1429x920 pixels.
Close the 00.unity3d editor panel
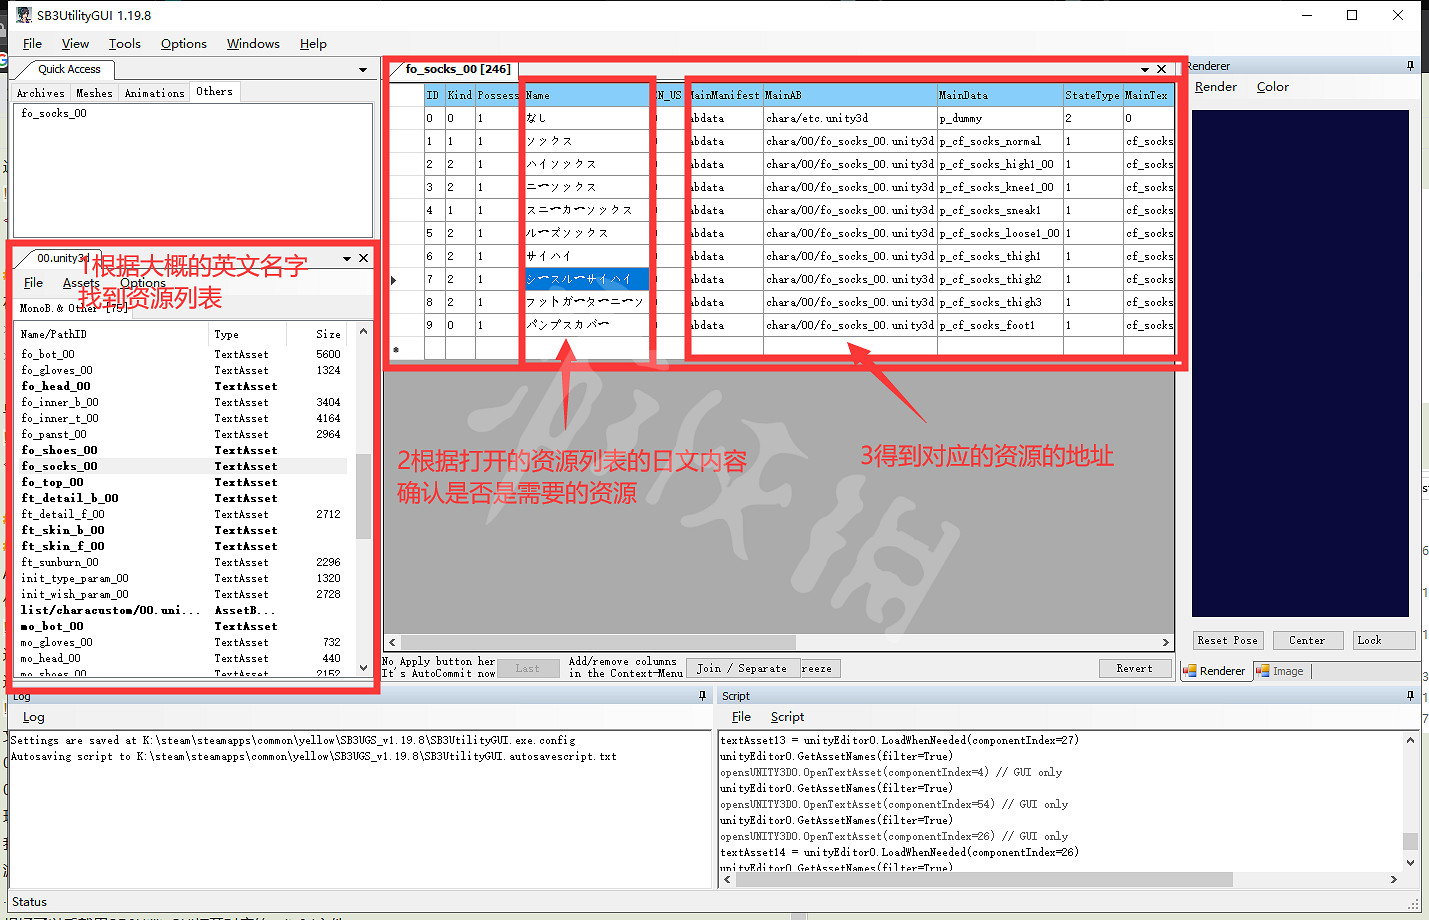[x=363, y=258]
